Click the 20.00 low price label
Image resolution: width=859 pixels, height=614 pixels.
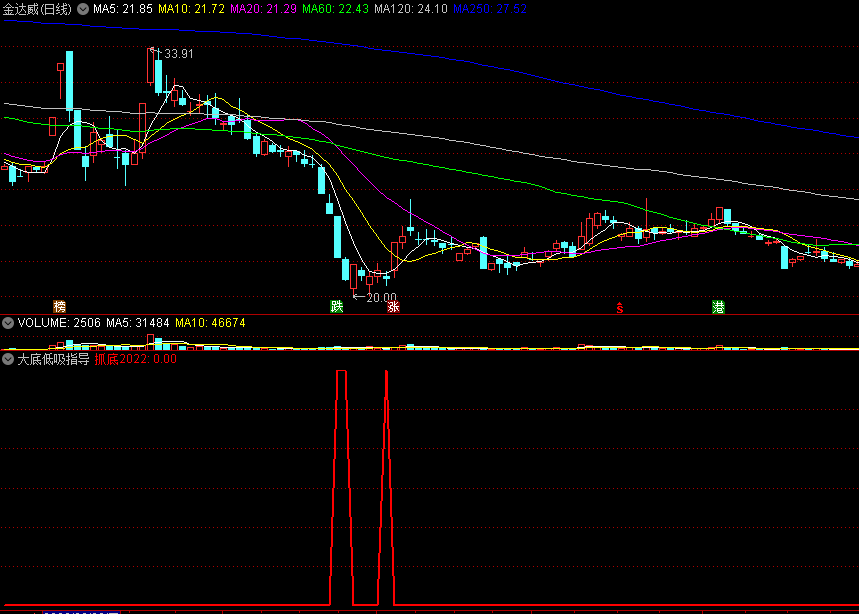381,297
